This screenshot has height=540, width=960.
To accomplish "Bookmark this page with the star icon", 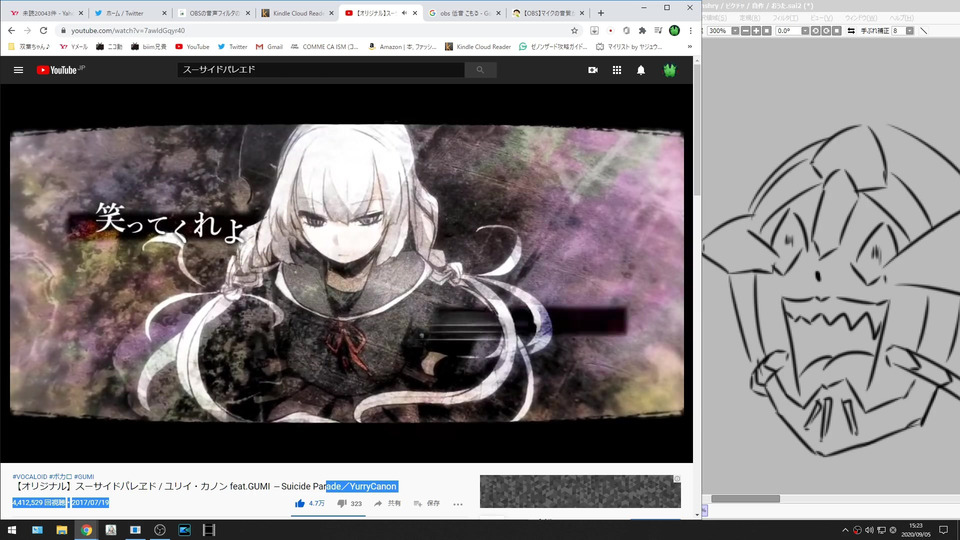I will (574, 30).
